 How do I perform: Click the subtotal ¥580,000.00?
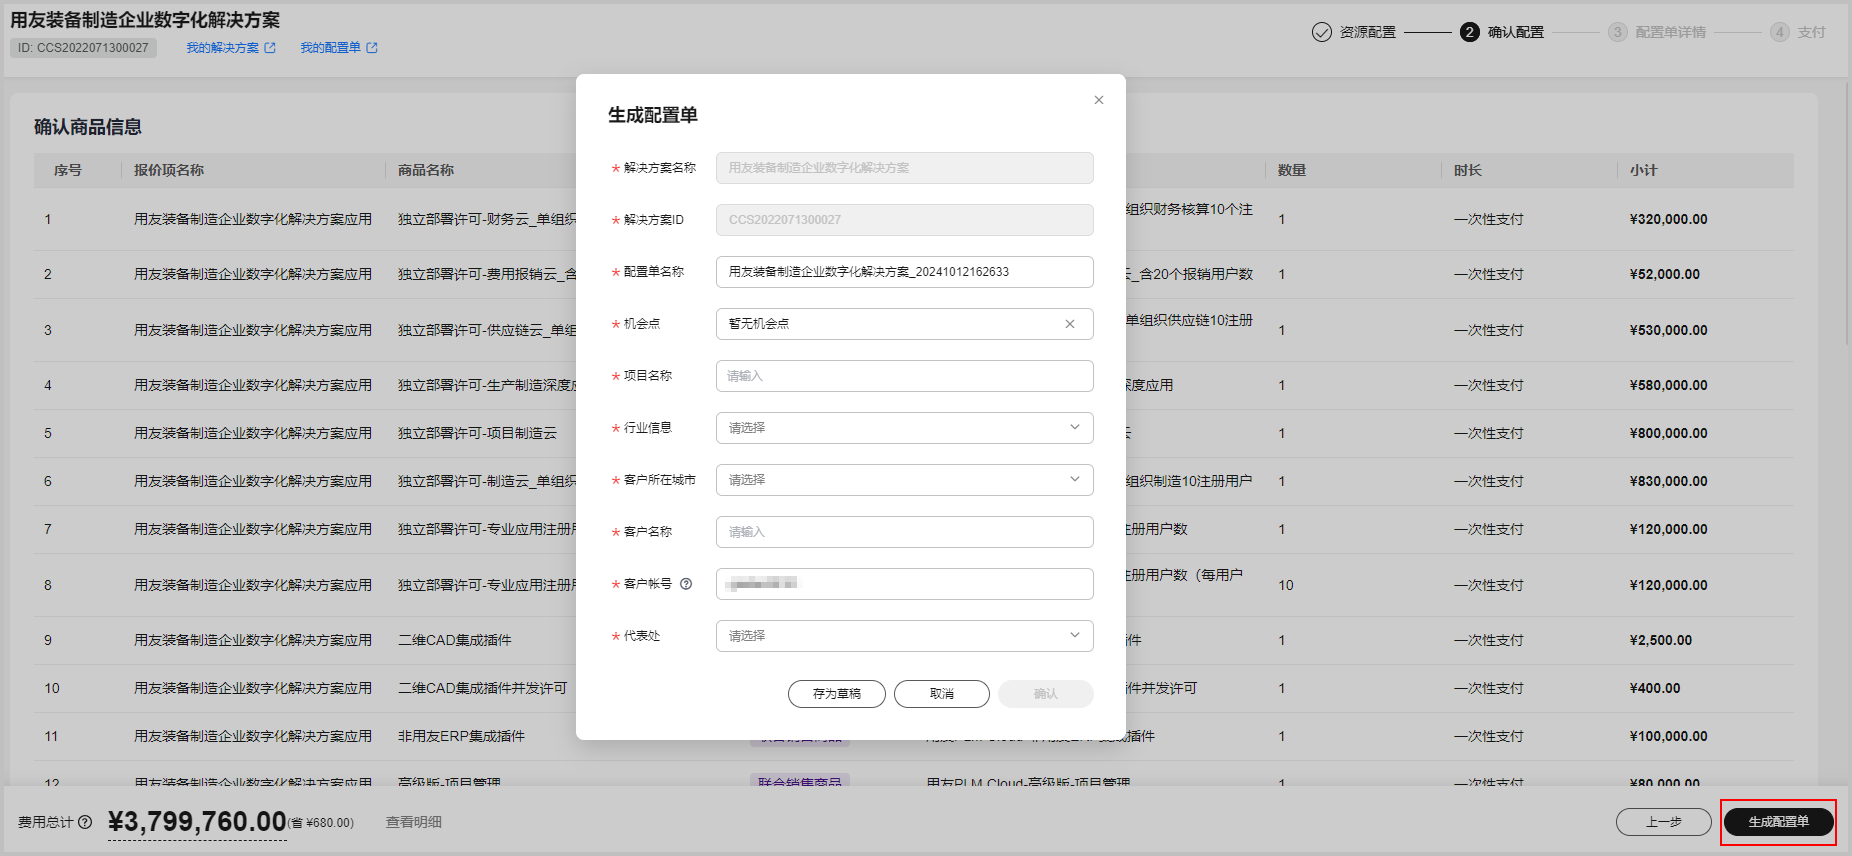(x=1669, y=385)
